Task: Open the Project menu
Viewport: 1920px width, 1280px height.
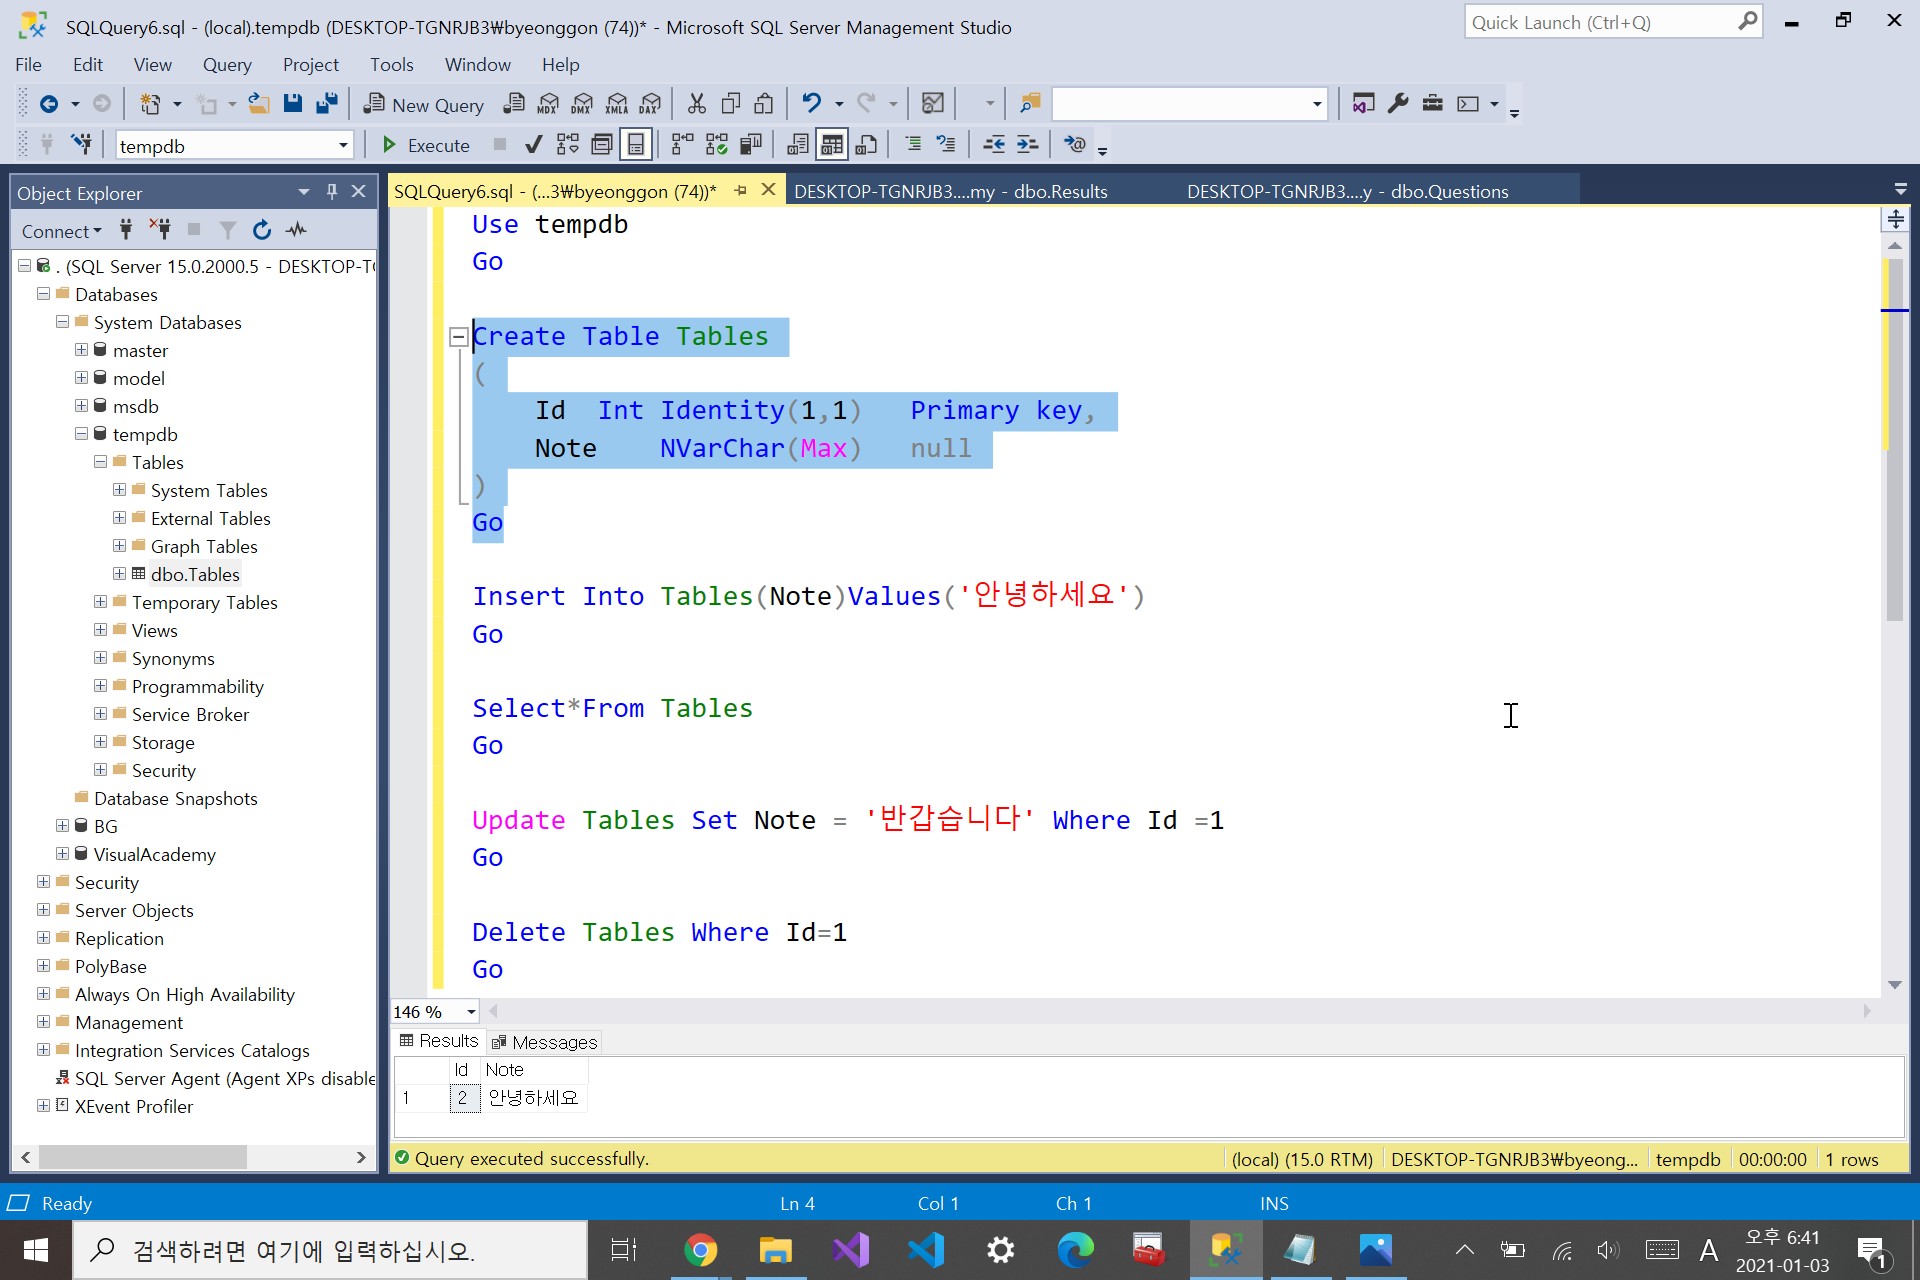Action: point(310,65)
